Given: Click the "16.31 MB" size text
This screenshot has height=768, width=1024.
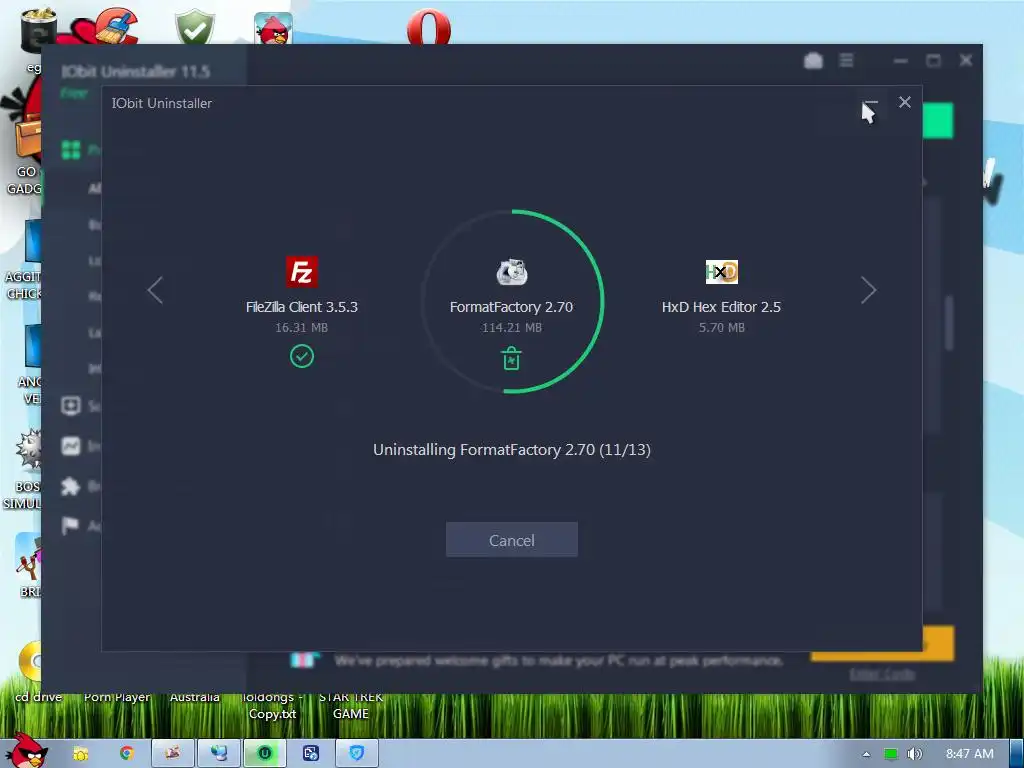Looking at the screenshot, I should click(x=302, y=328).
